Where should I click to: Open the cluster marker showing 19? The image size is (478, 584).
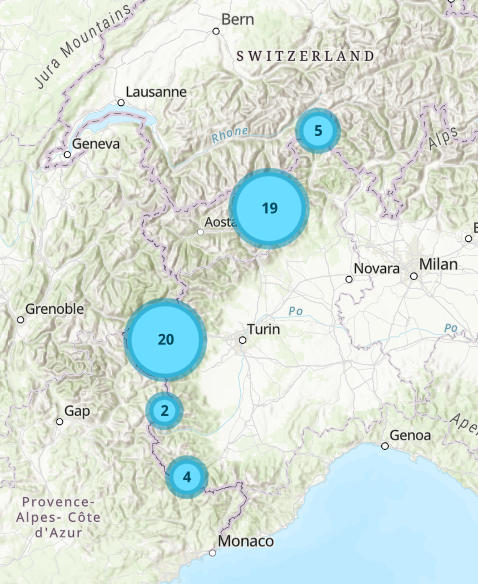(269, 208)
